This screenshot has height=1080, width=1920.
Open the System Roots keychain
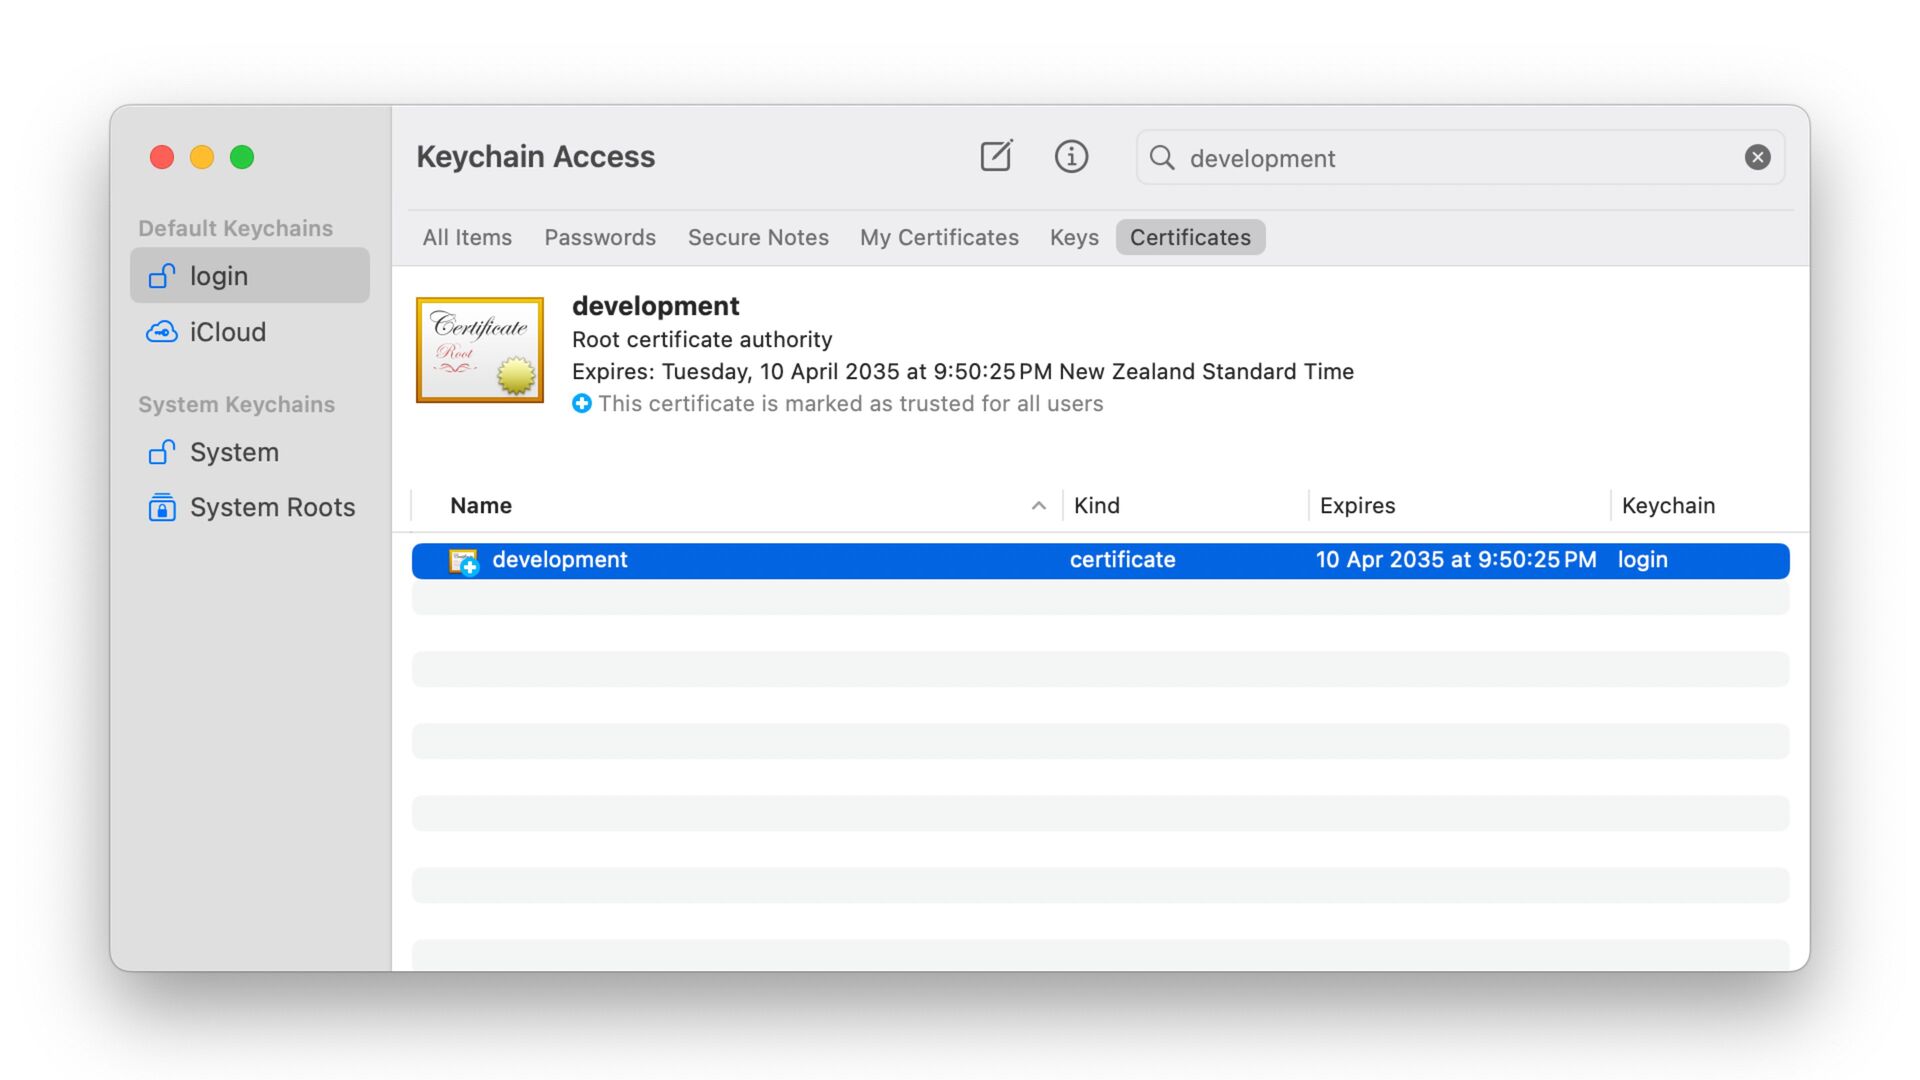[x=271, y=508]
